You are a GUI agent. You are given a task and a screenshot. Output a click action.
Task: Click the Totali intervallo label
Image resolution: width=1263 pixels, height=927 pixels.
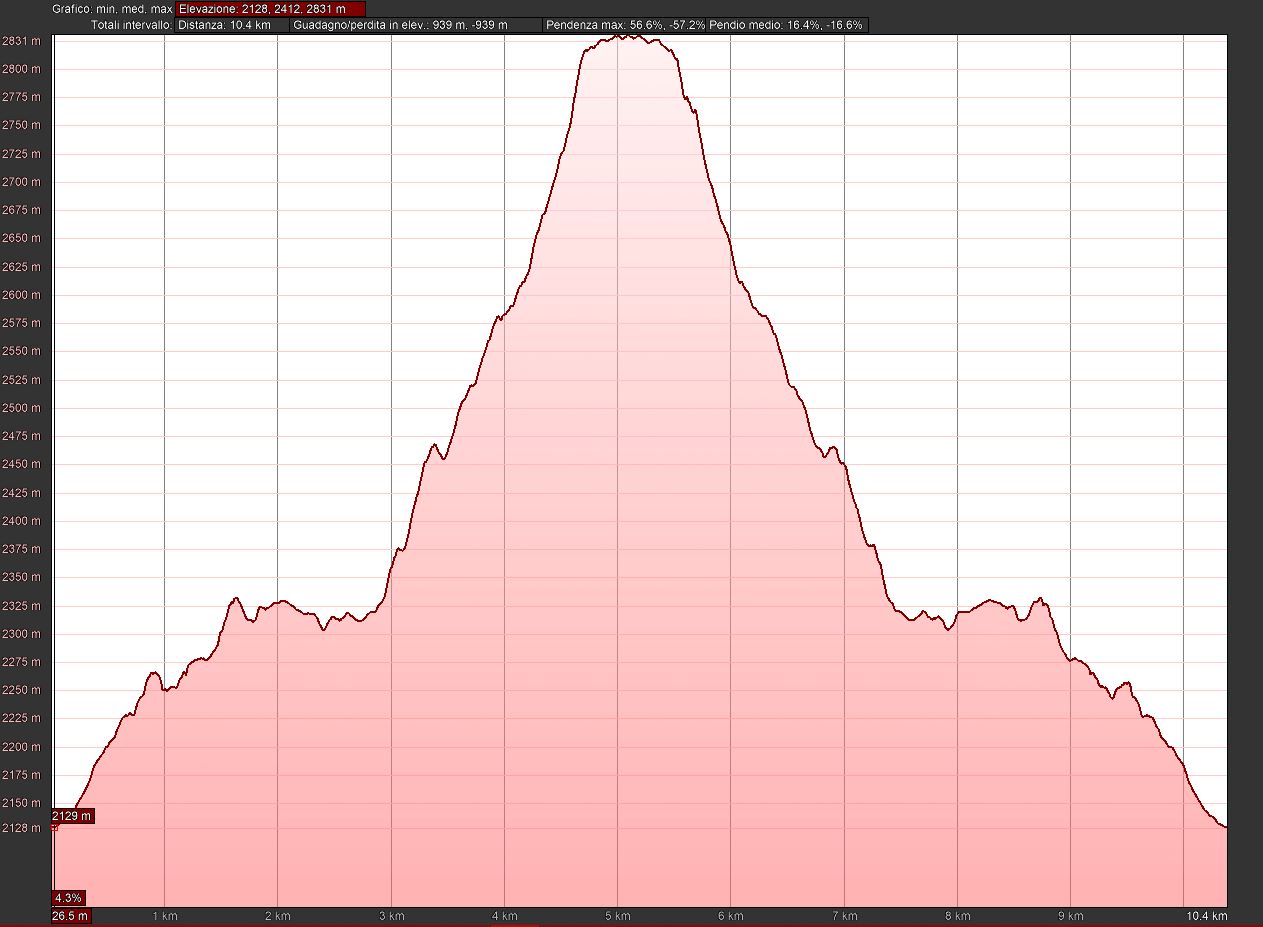point(131,25)
